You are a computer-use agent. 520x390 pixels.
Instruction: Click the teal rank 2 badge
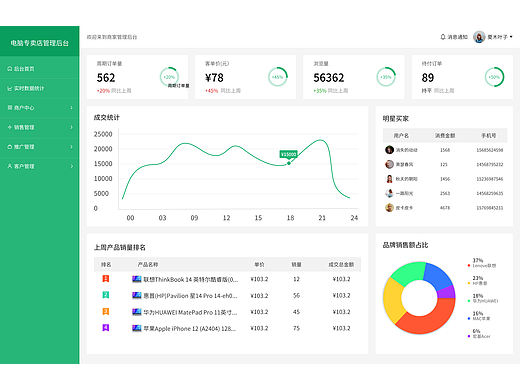[x=106, y=295]
